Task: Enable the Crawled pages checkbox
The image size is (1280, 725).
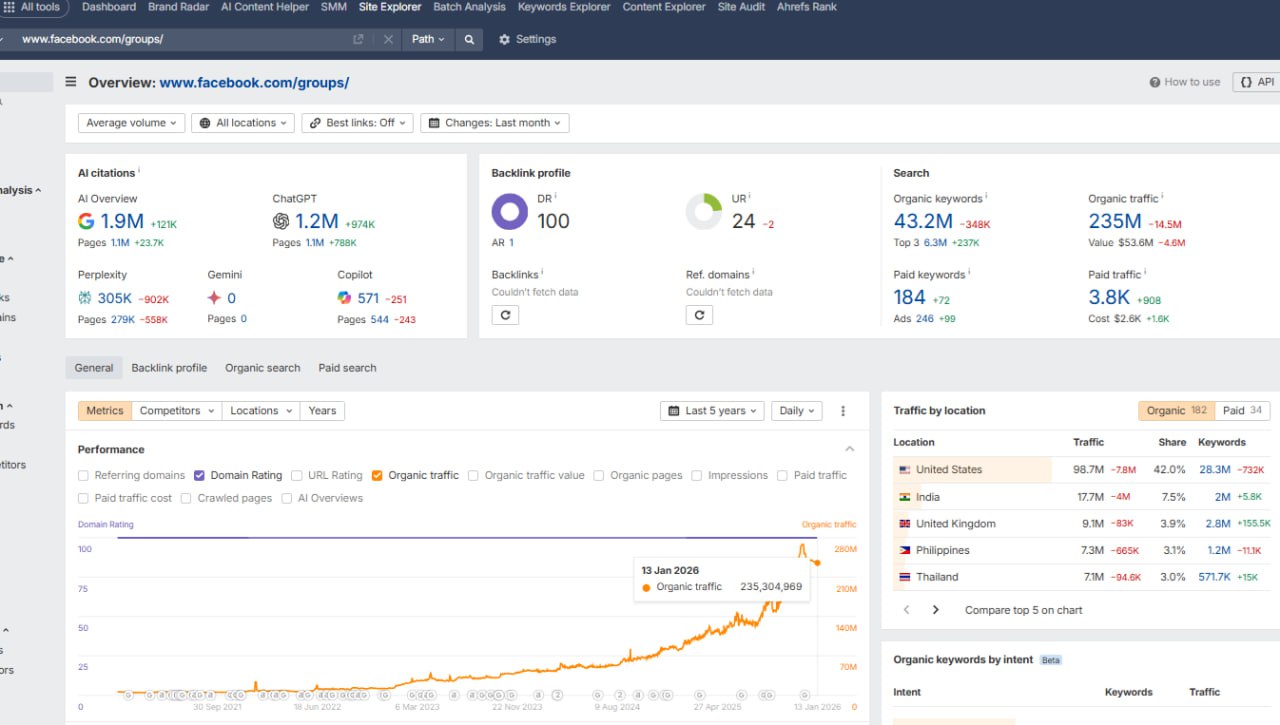Action: [x=187, y=498]
